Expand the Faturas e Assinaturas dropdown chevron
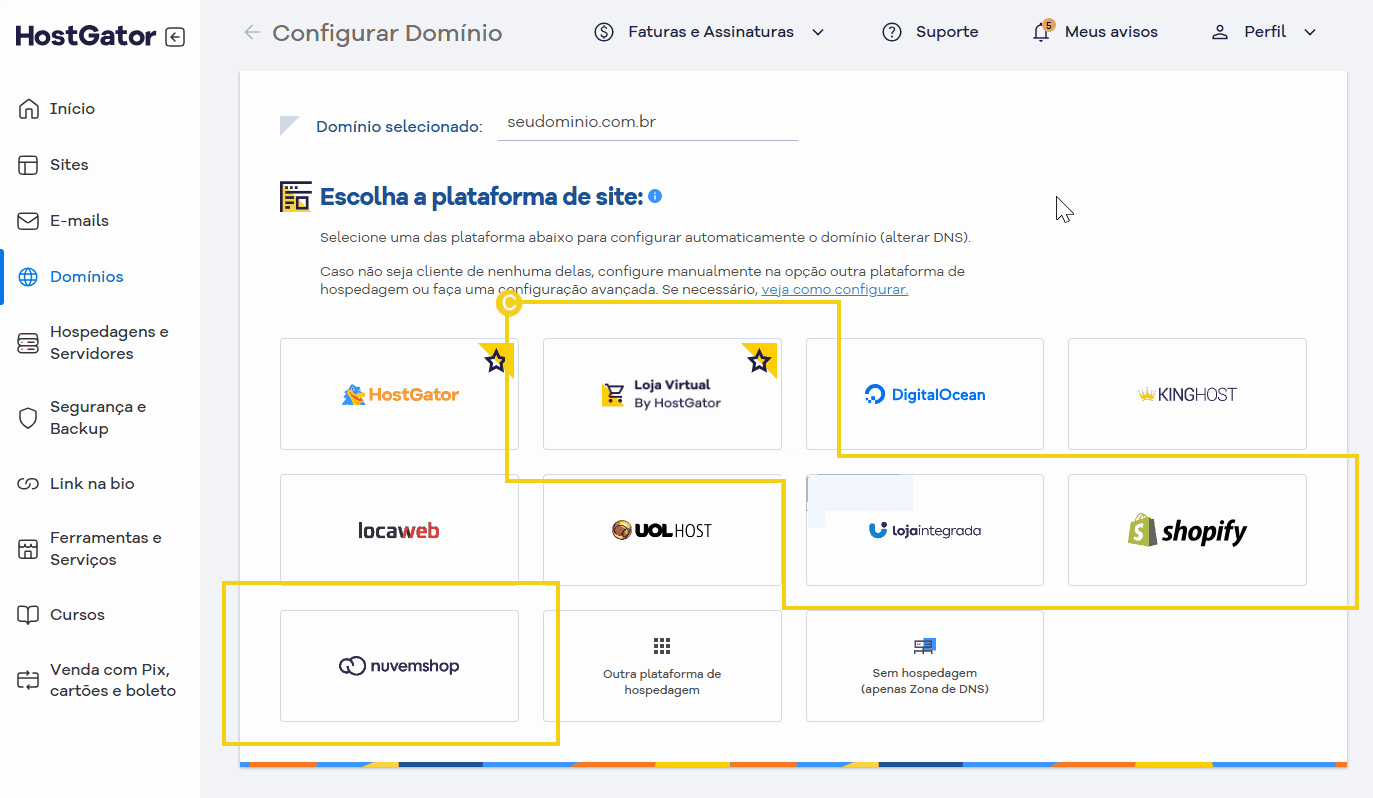The image size is (1373, 798). [818, 32]
